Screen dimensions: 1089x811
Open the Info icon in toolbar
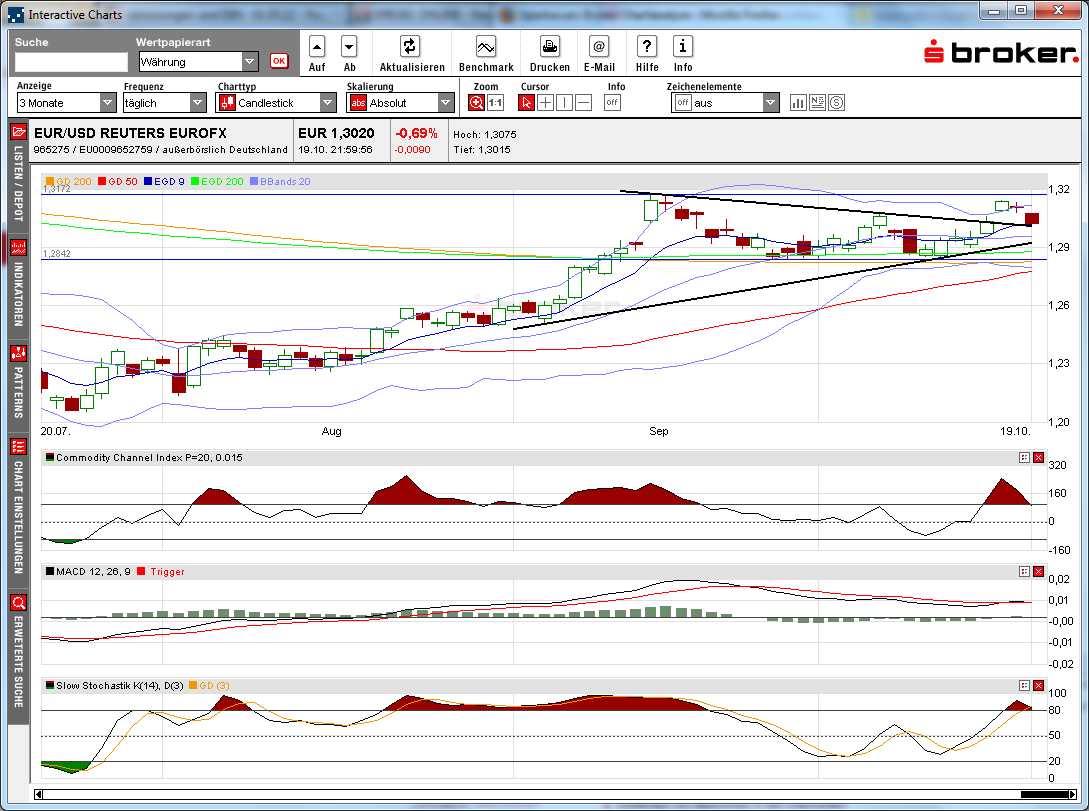(683, 47)
